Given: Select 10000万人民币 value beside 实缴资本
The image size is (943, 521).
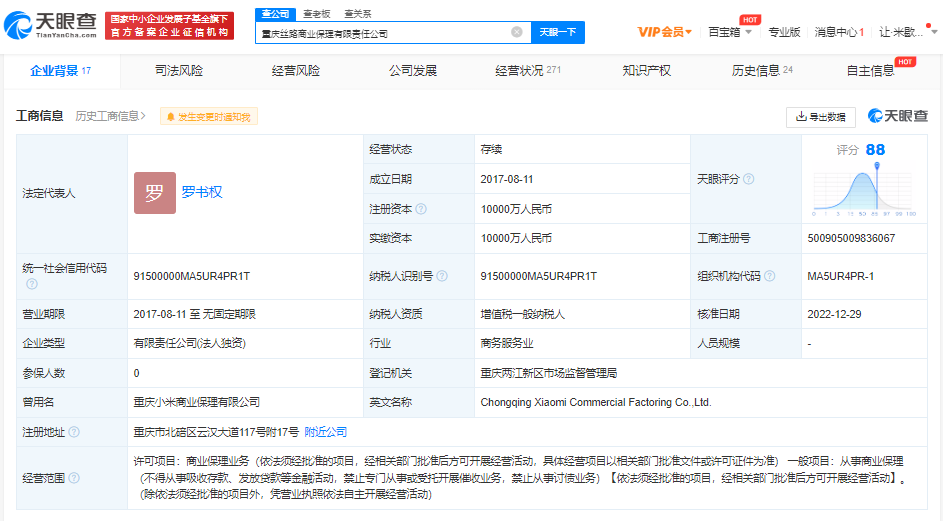Looking at the screenshot, I should point(516,238).
